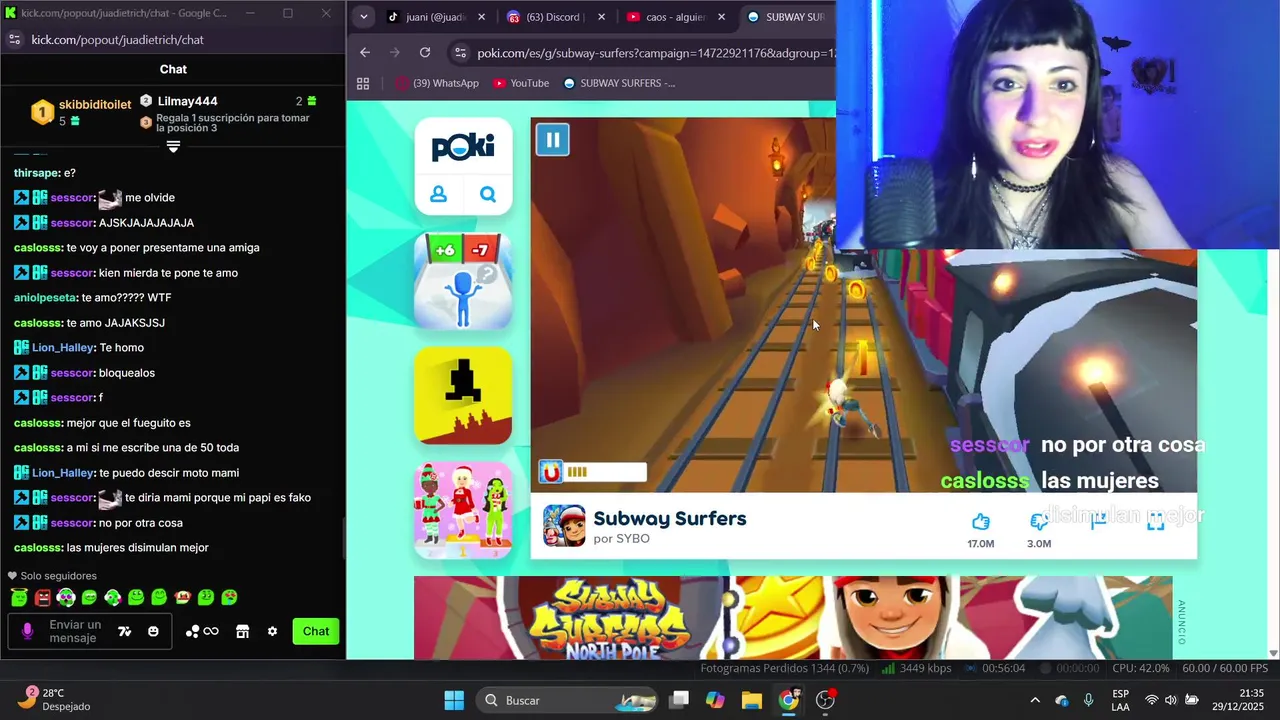
Task: Click the kick.com popout address bar
Action: click(x=117, y=40)
